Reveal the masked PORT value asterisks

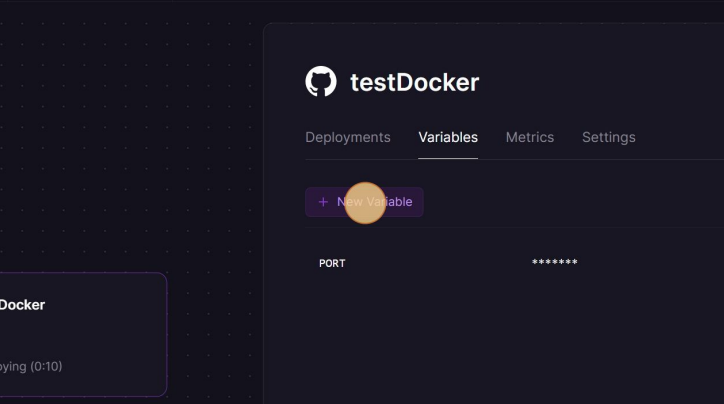pyautogui.click(x=555, y=262)
